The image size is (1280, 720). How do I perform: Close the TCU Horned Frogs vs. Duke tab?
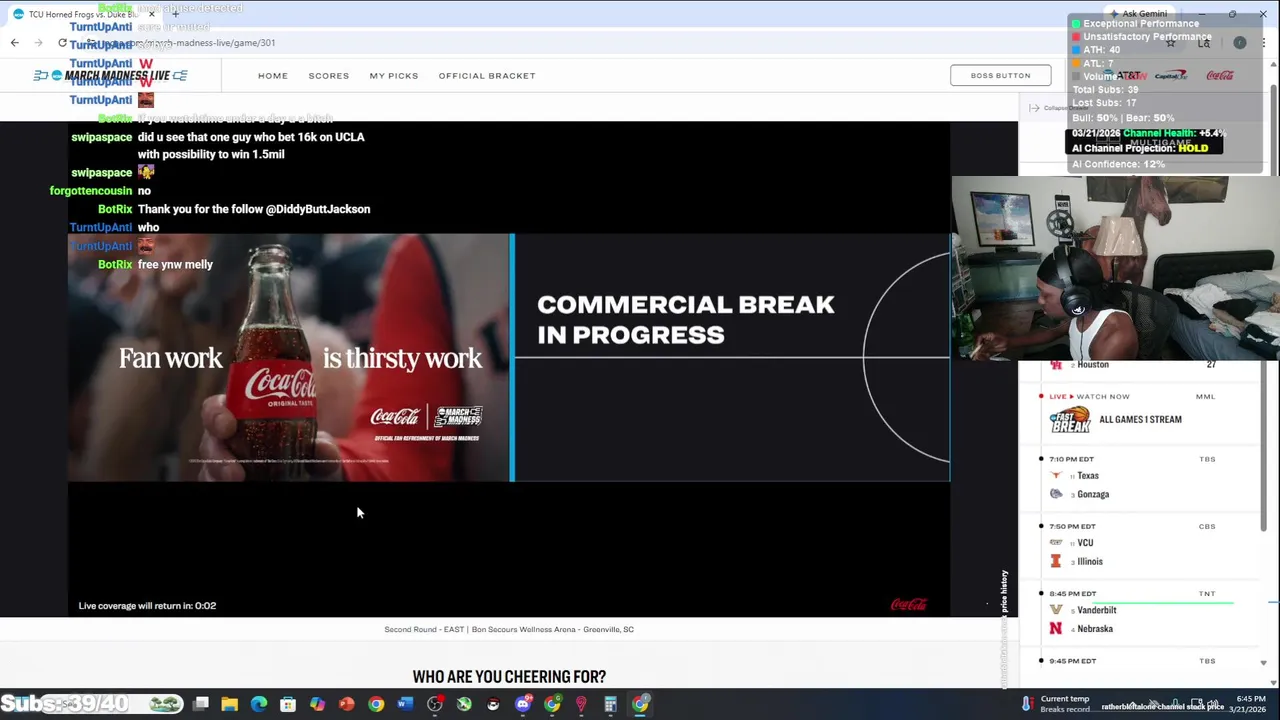151,14
